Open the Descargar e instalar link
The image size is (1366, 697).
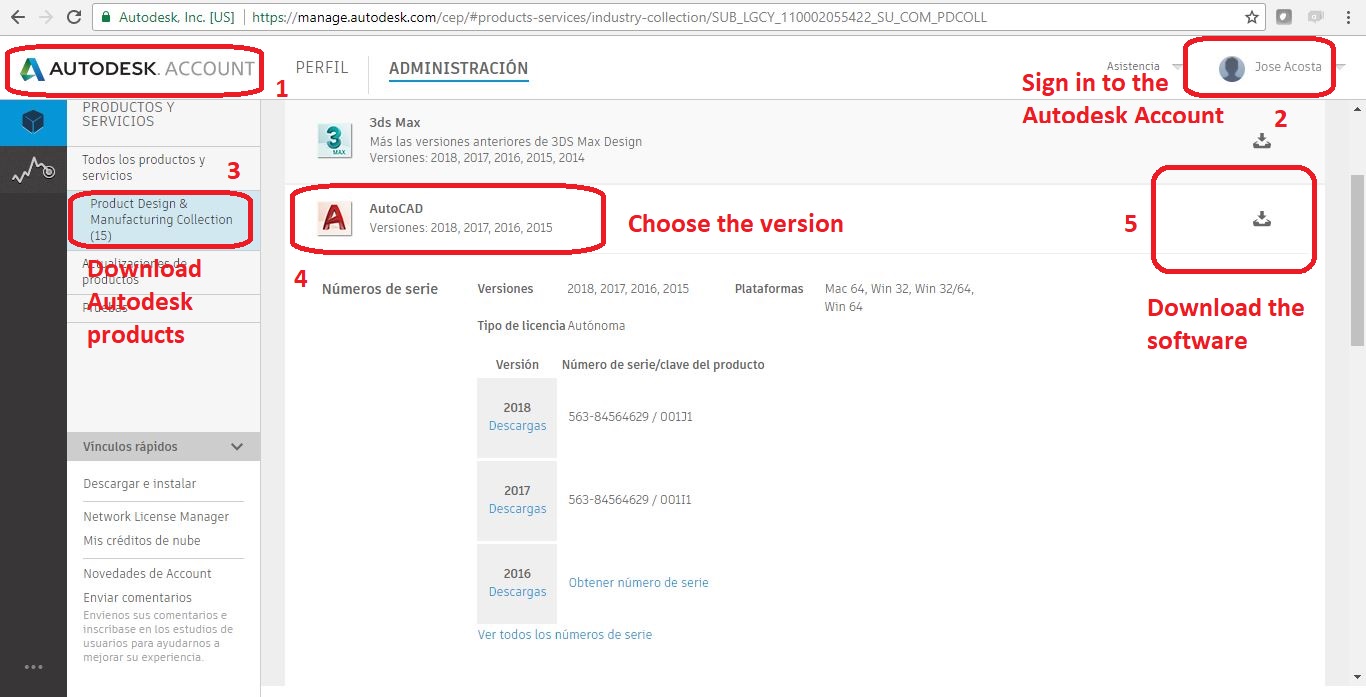point(140,484)
